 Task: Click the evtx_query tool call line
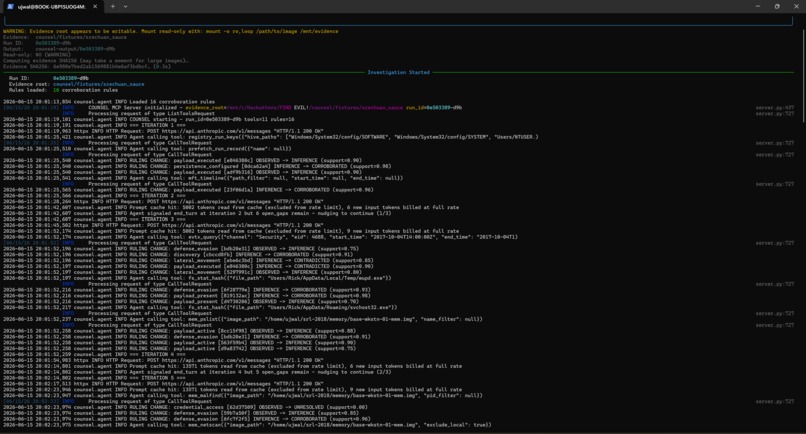click(261, 237)
